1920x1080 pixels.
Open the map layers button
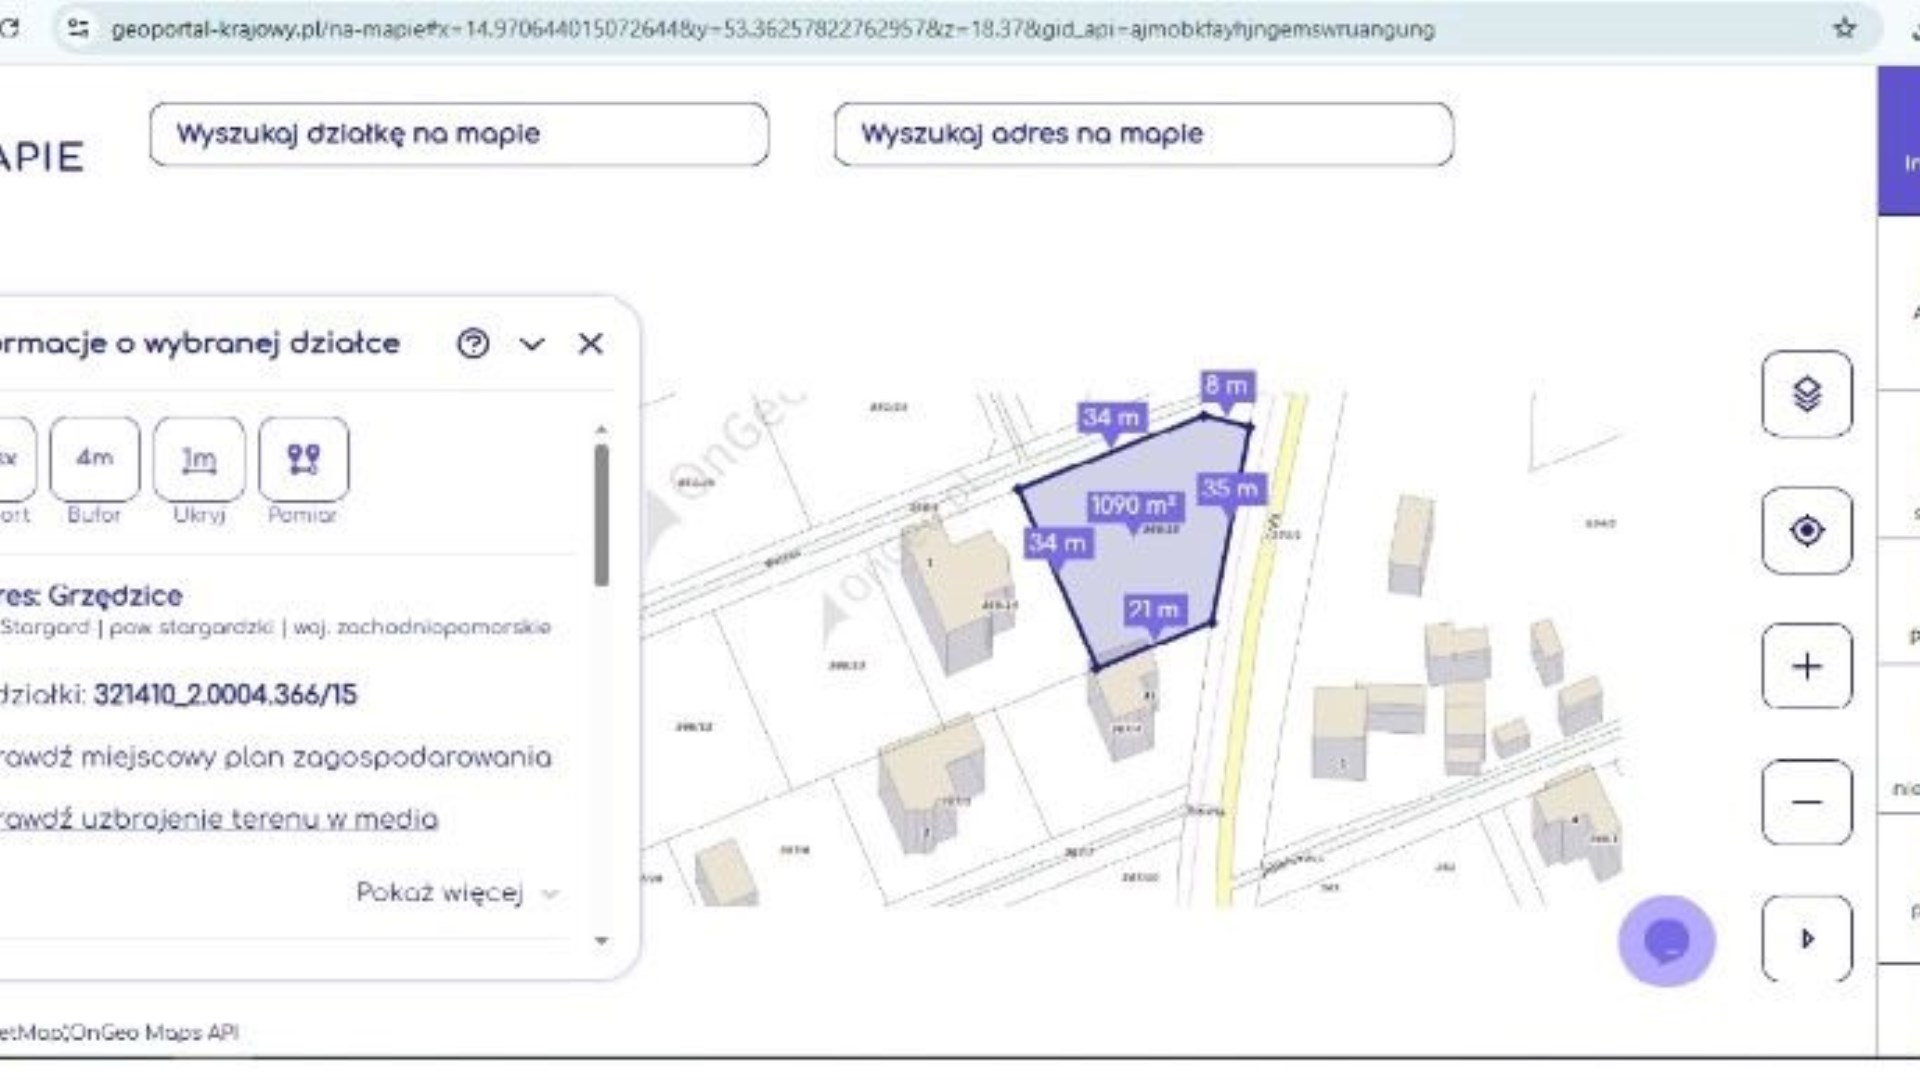point(1806,394)
